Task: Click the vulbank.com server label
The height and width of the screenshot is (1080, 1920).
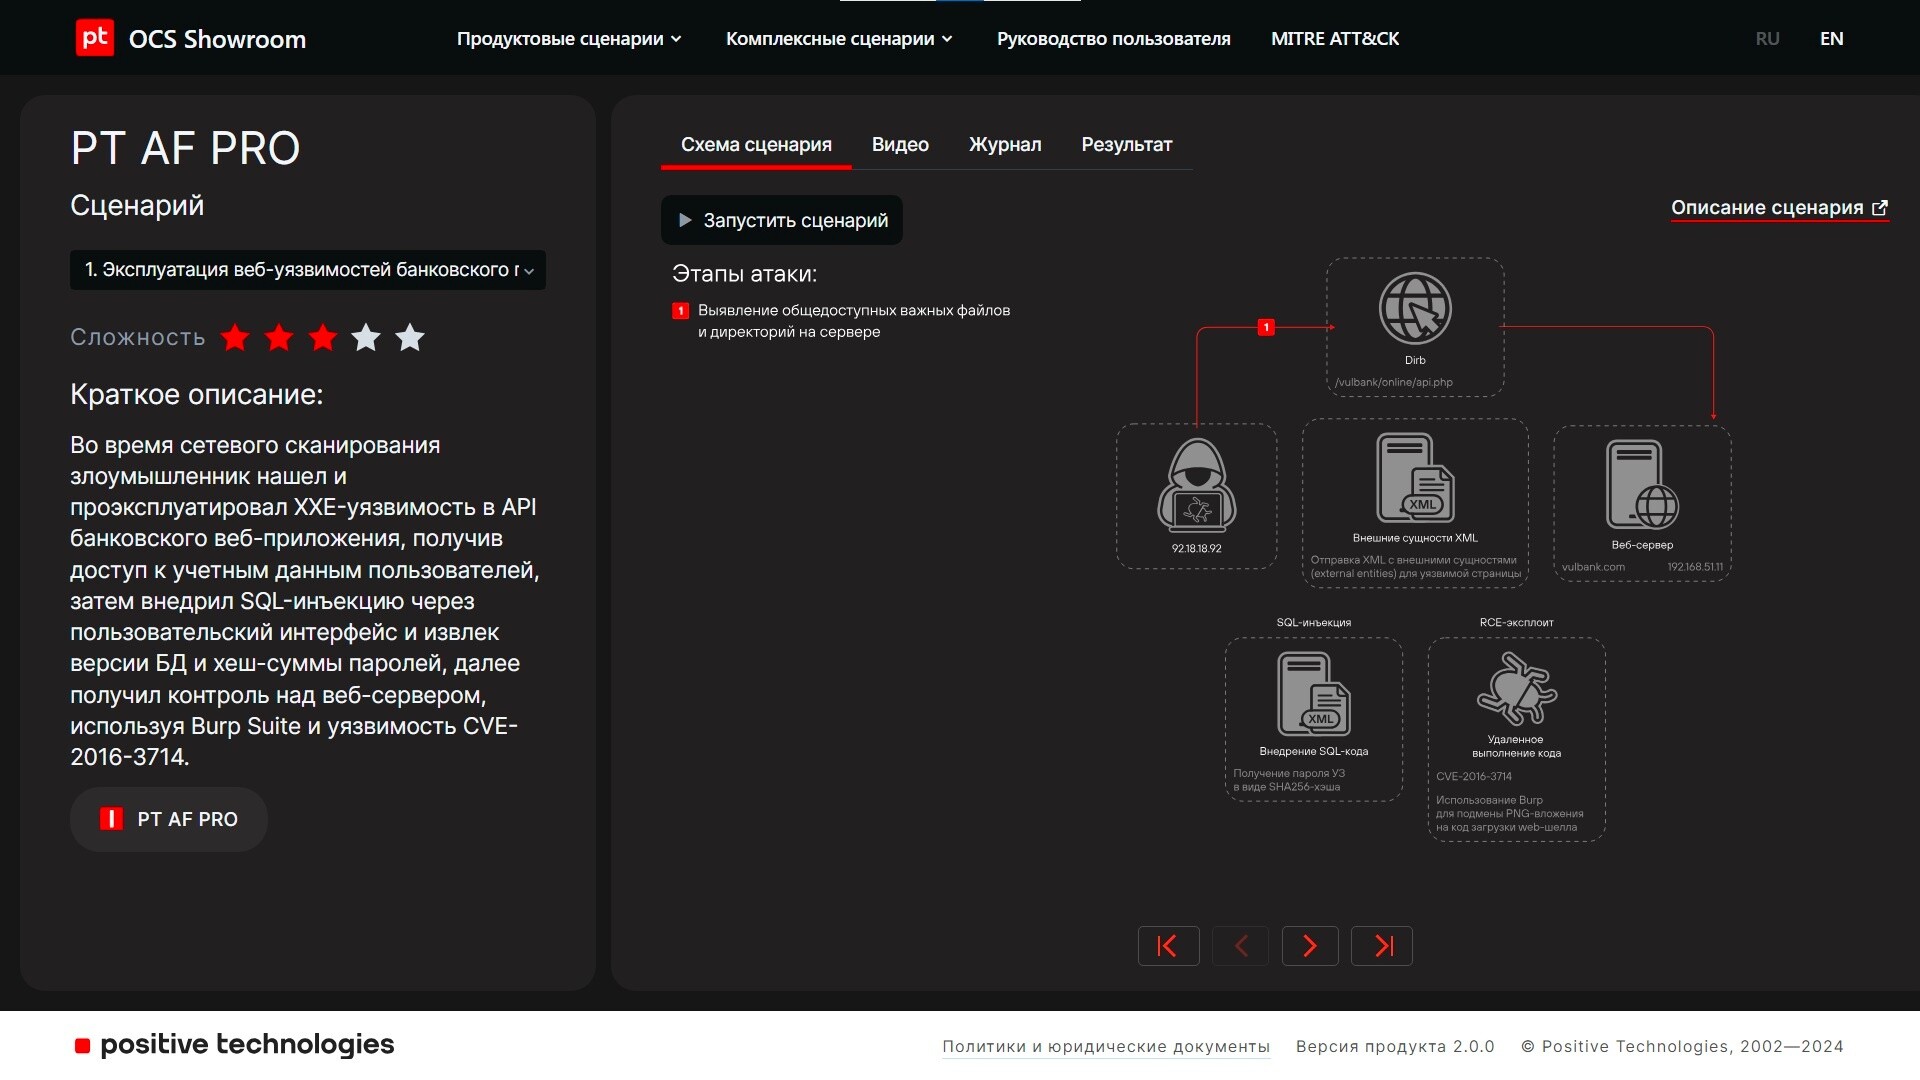Action: (x=1593, y=567)
